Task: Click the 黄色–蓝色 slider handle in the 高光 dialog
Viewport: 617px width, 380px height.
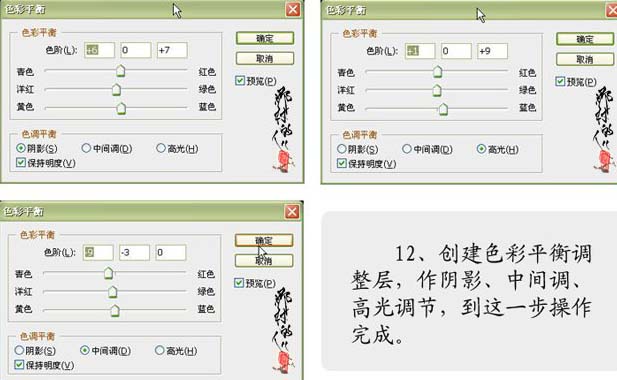Action: (443, 109)
